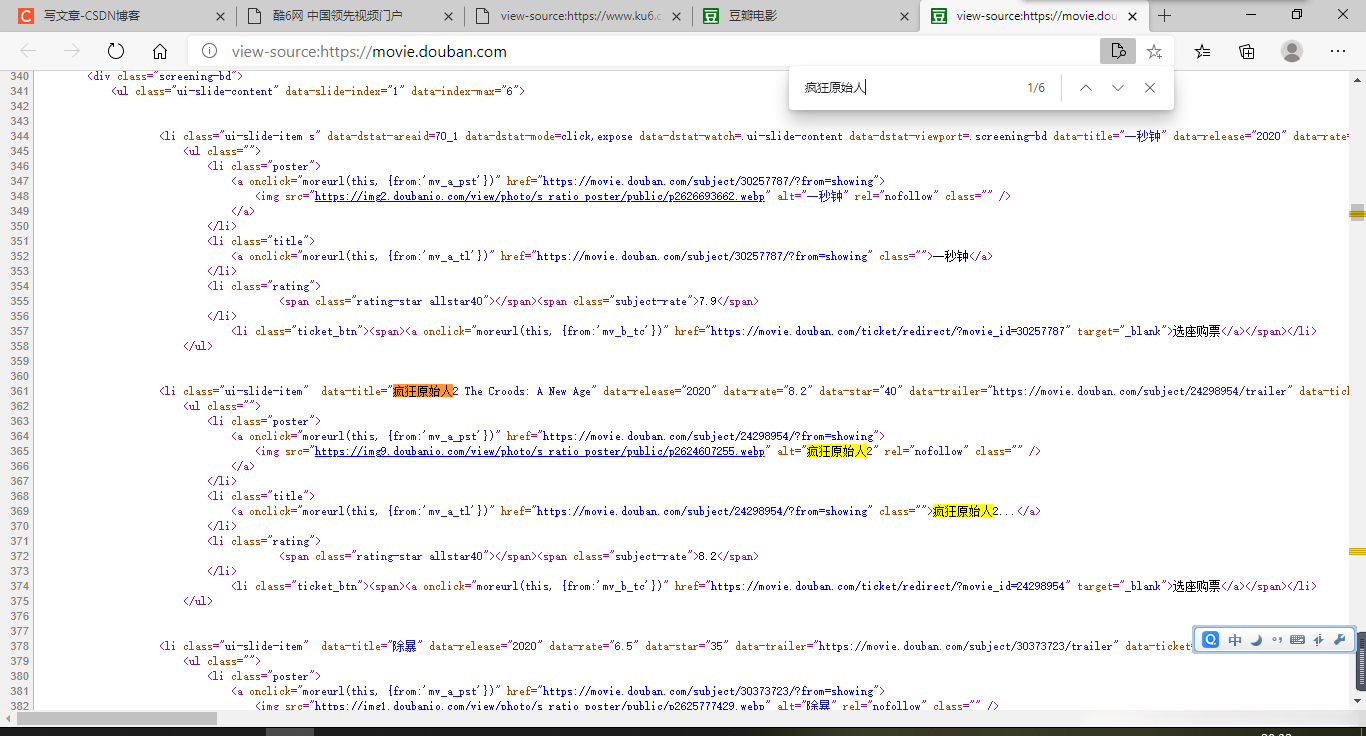Open the favorites list
The image size is (1366, 736).
1202,52
